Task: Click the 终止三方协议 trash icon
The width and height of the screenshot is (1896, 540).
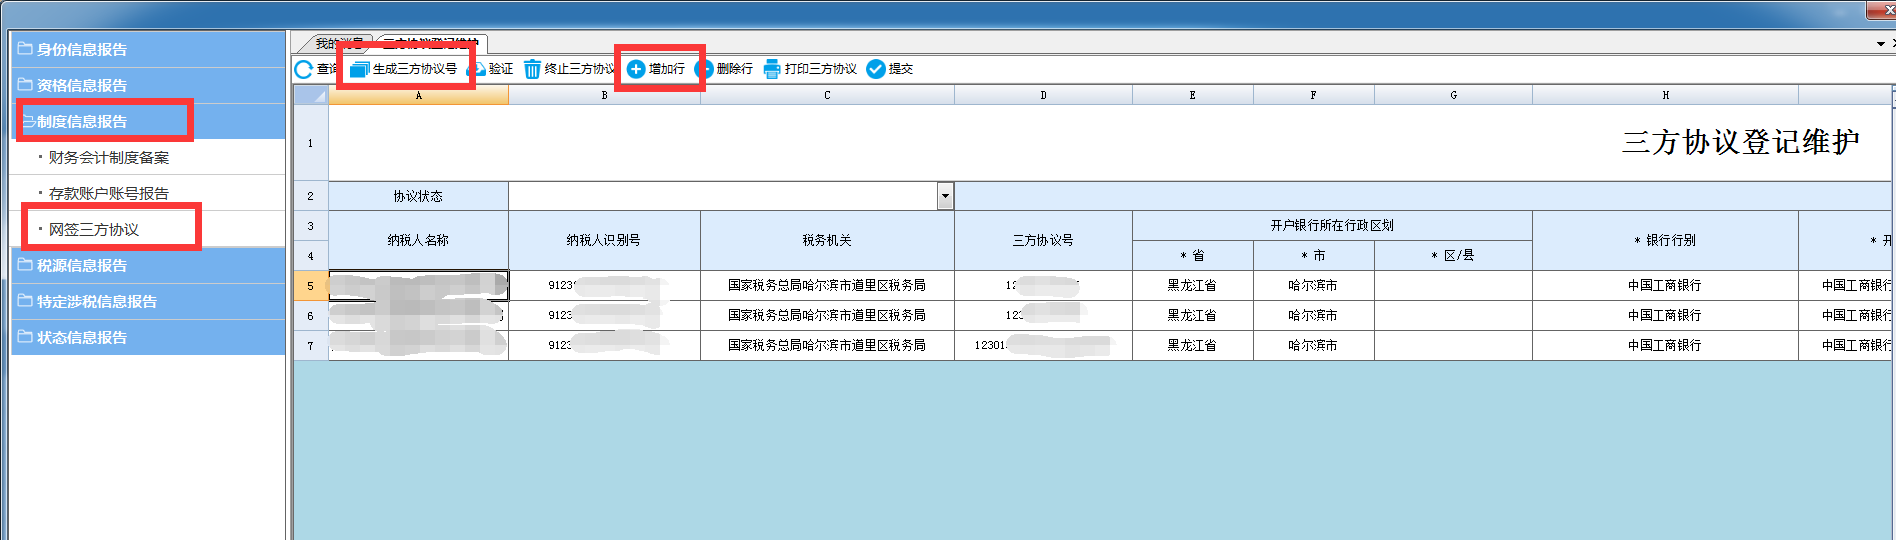Action: tap(532, 69)
